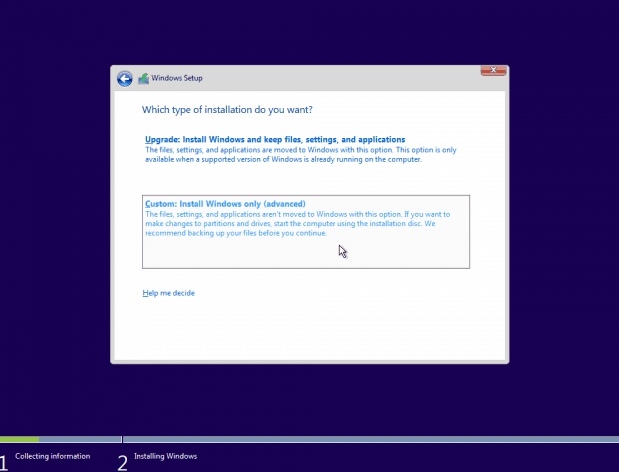619x472 pixels.
Task: Click the Custom option description paragraph
Action: (297, 223)
